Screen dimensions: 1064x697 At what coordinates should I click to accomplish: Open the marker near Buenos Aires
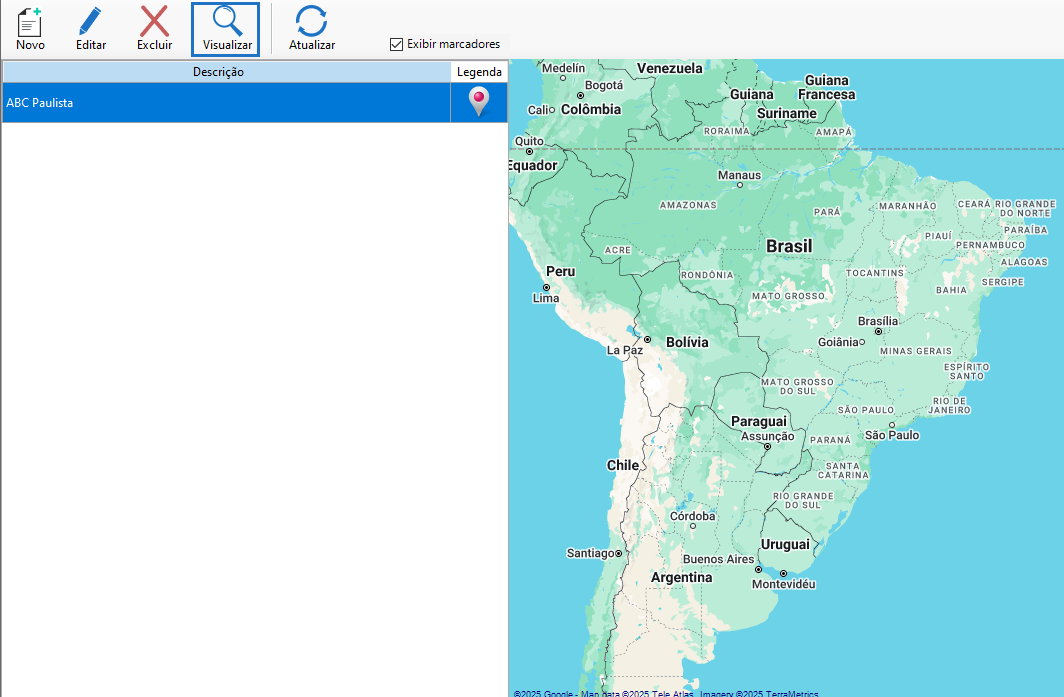click(x=758, y=570)
